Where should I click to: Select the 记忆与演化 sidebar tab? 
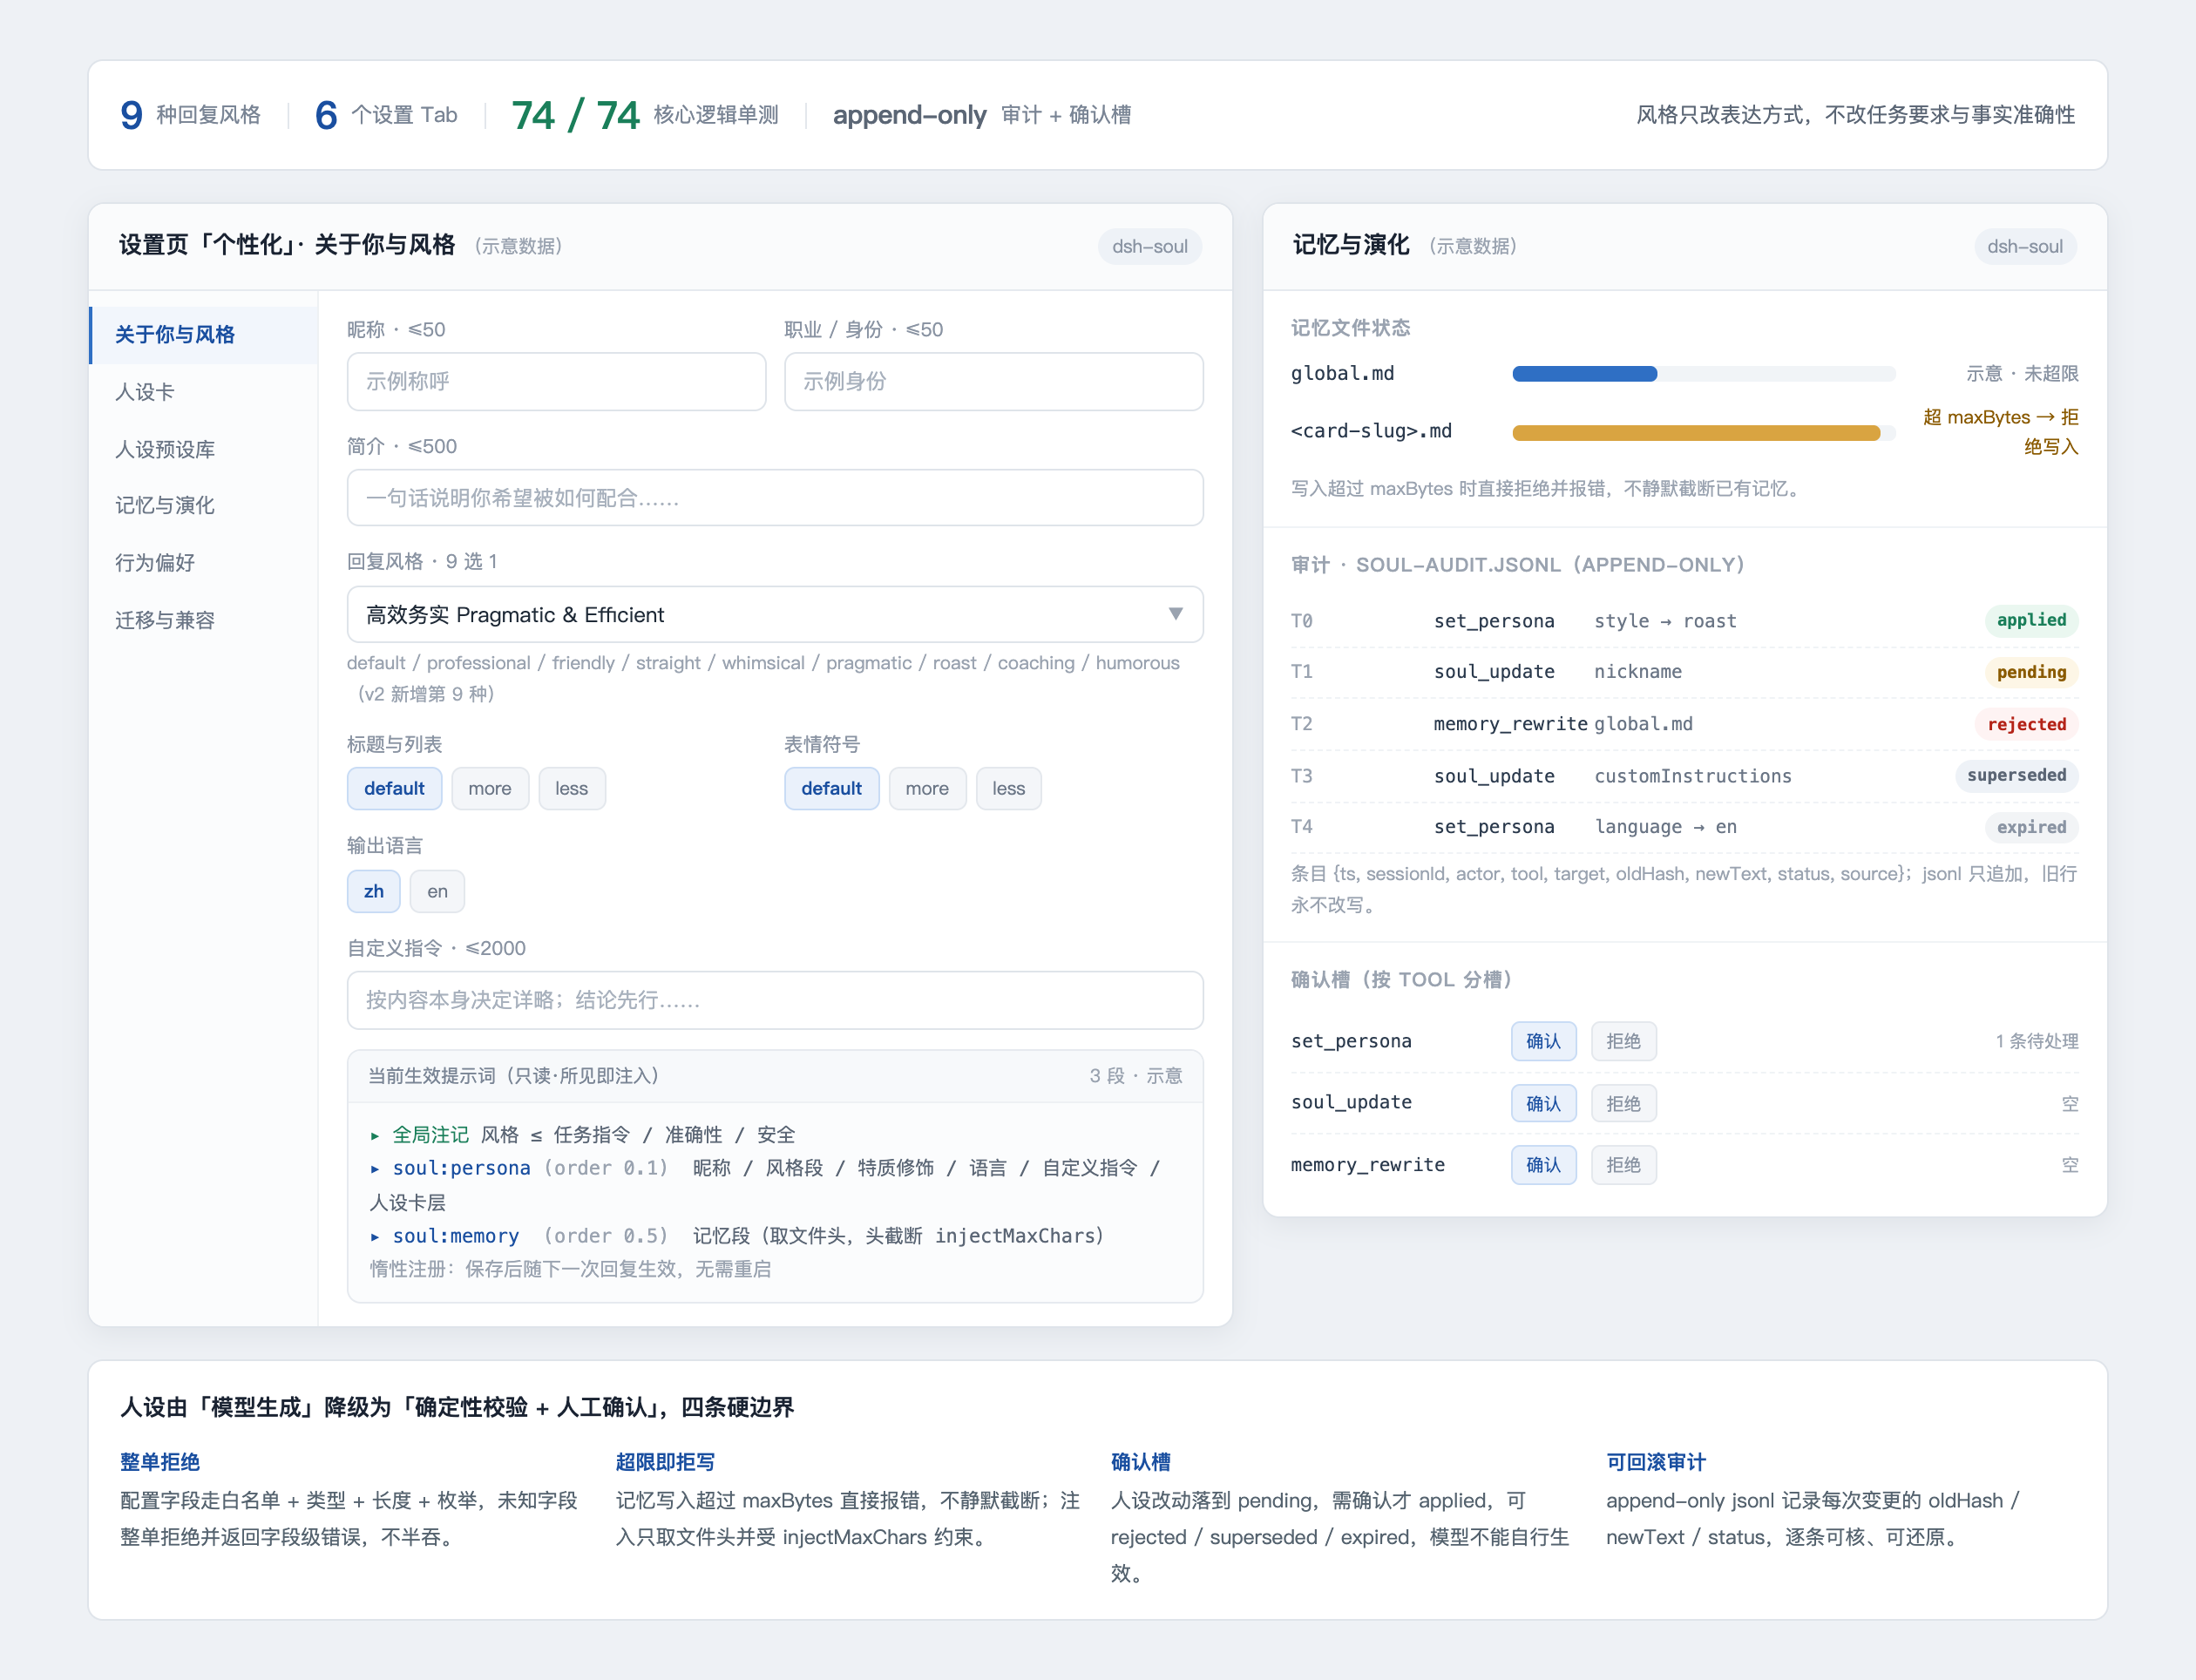coord(203,505)
